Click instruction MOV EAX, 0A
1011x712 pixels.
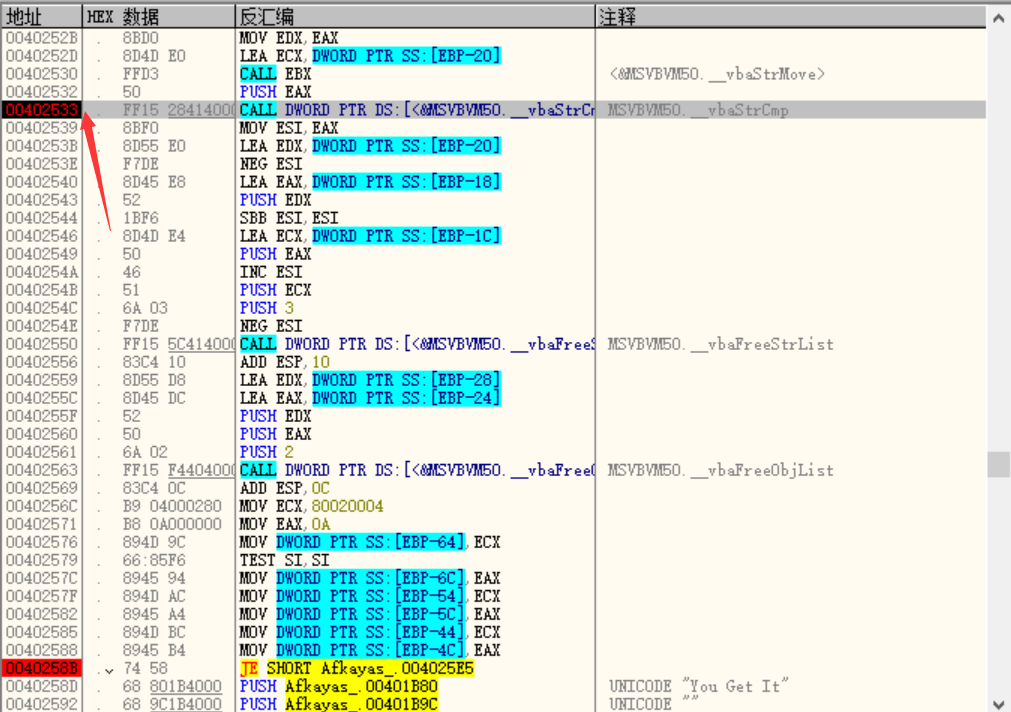[284, 524]
